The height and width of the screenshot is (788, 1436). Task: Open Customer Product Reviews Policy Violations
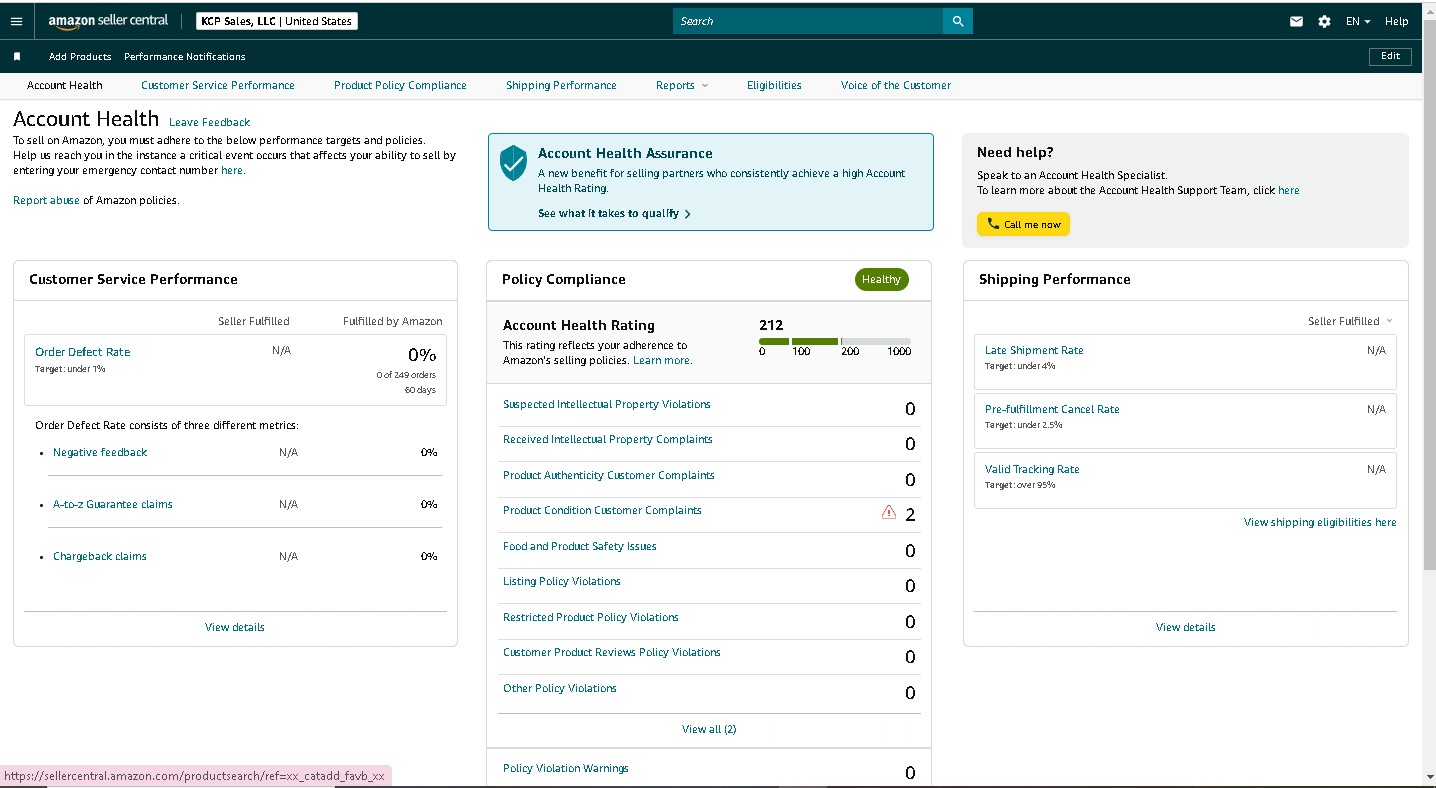coord(612,652)
